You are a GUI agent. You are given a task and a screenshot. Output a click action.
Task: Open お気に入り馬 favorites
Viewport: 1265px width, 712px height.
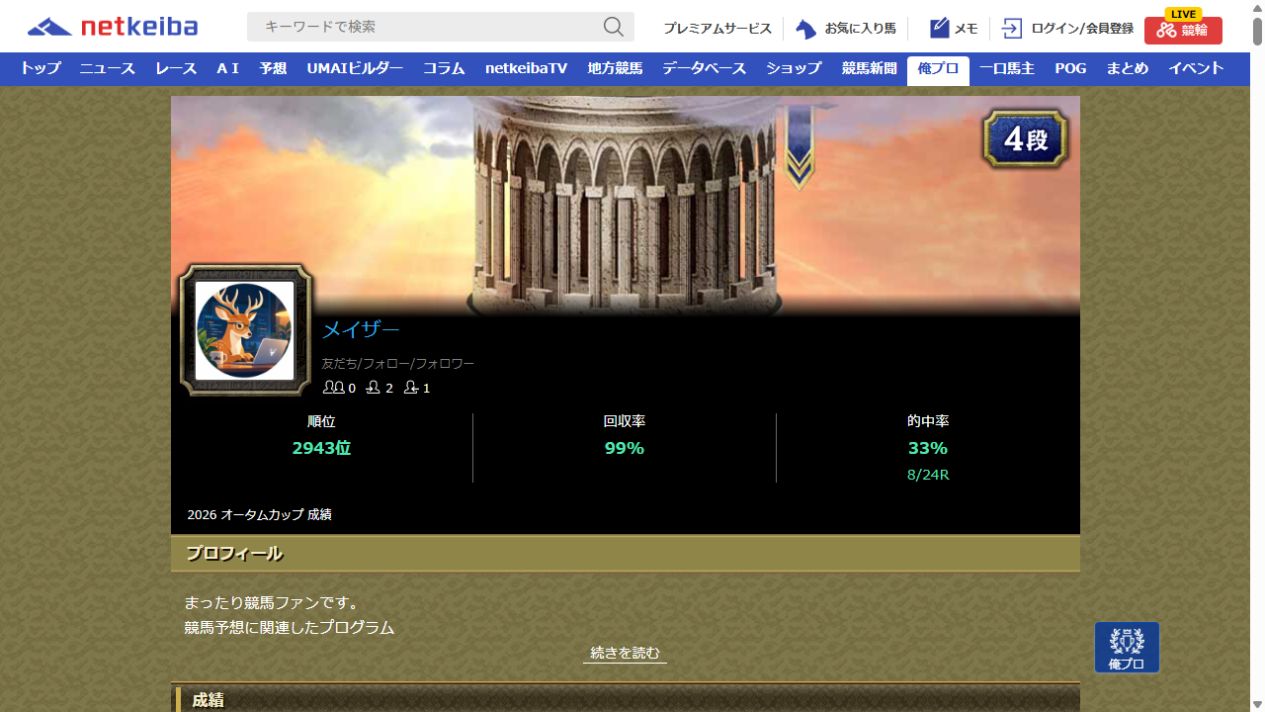846,29
